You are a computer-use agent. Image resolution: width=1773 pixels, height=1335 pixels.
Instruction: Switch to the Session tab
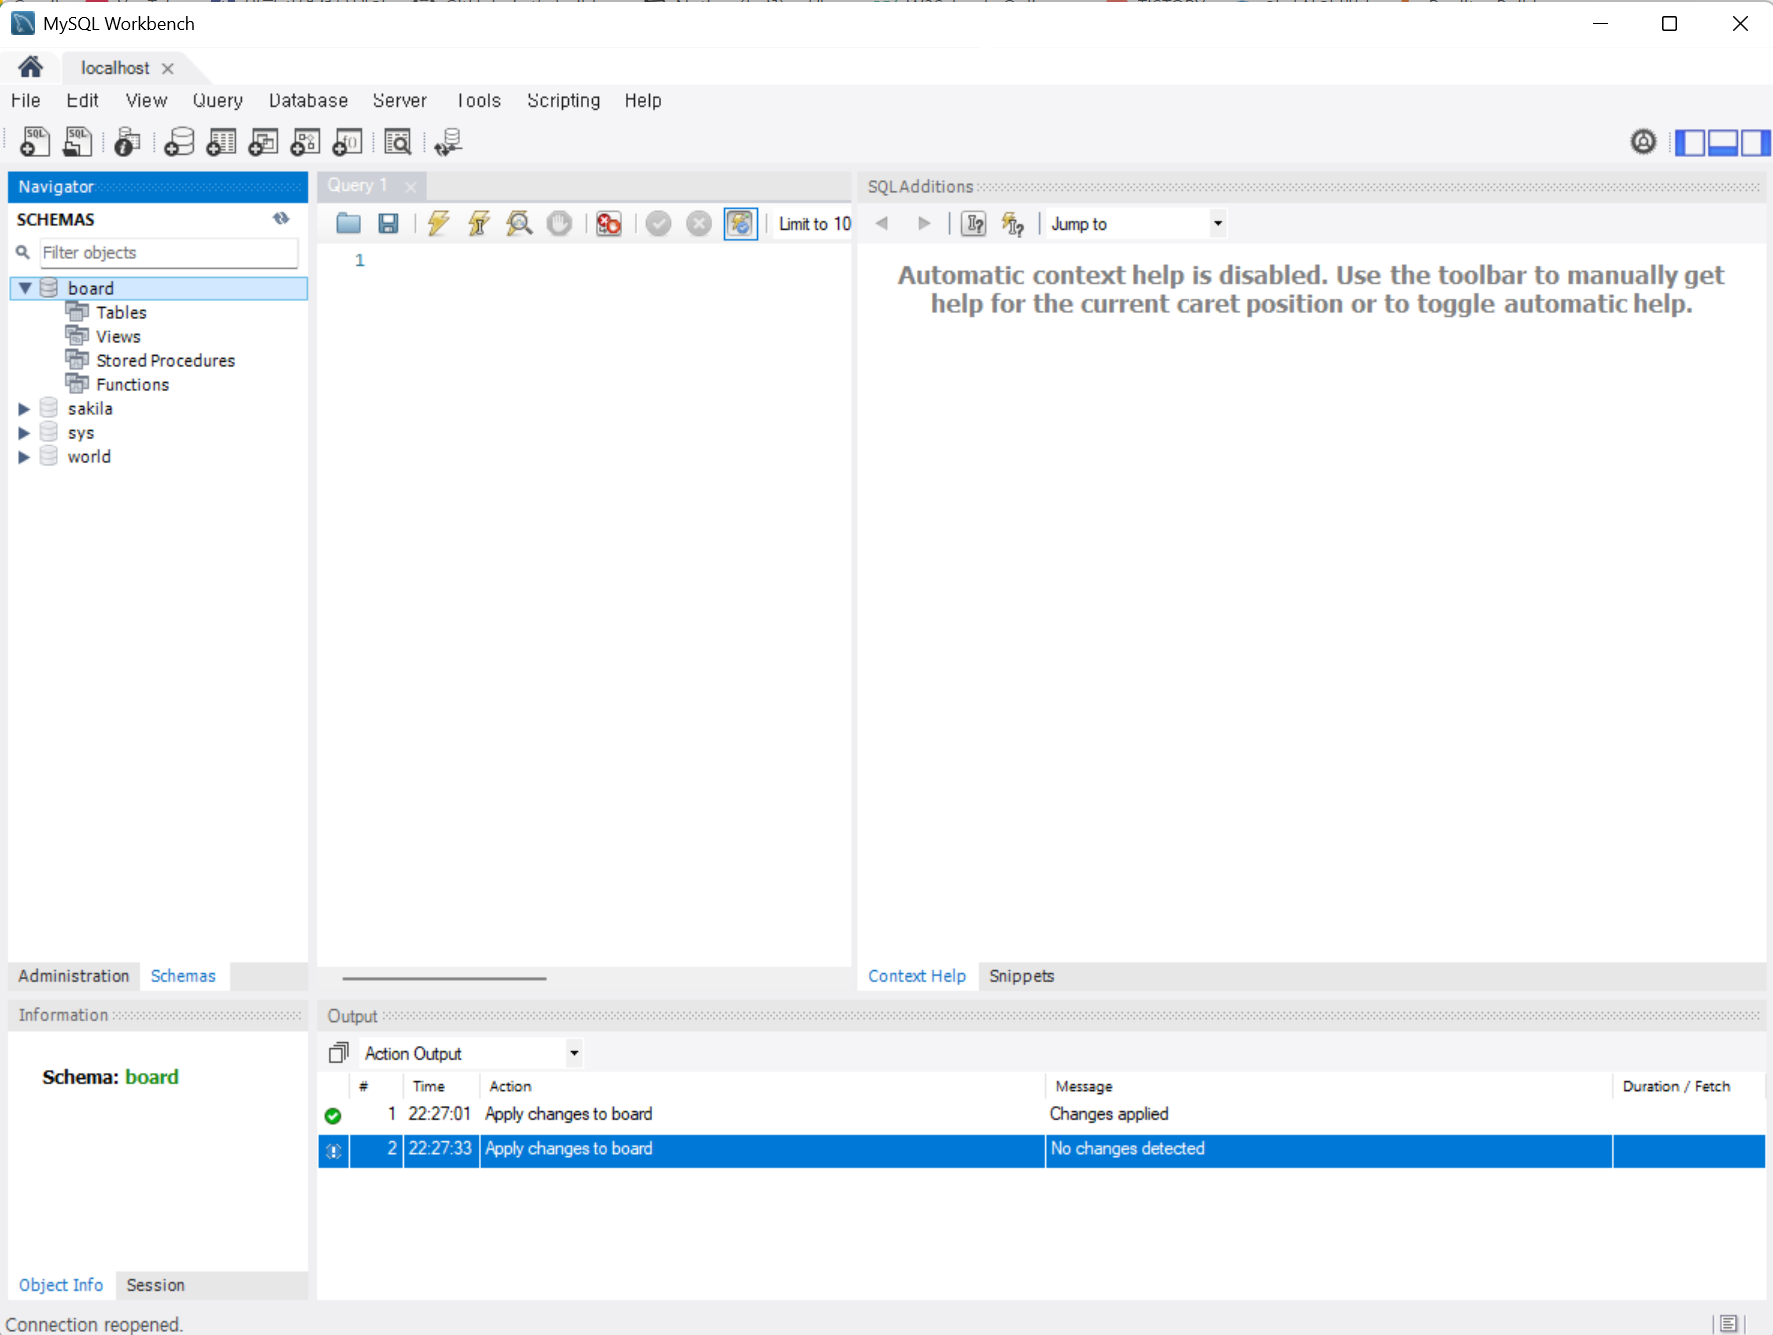[x=155, y=1285]
